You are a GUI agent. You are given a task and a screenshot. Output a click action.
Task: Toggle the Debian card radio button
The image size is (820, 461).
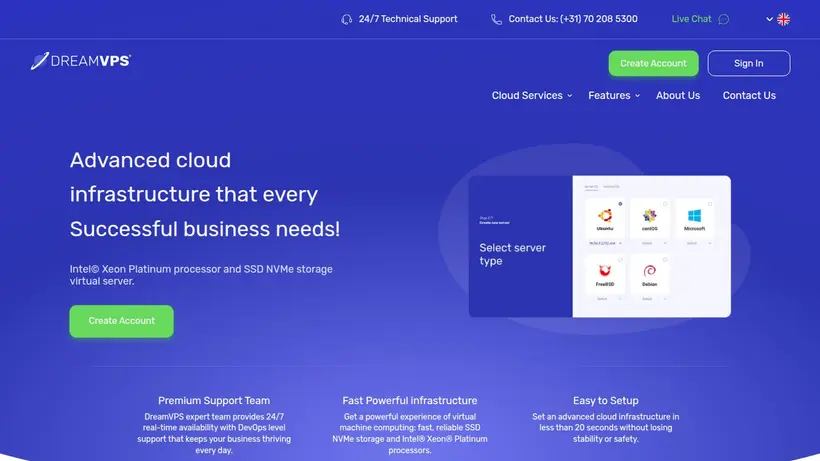[x=665, y=259]
